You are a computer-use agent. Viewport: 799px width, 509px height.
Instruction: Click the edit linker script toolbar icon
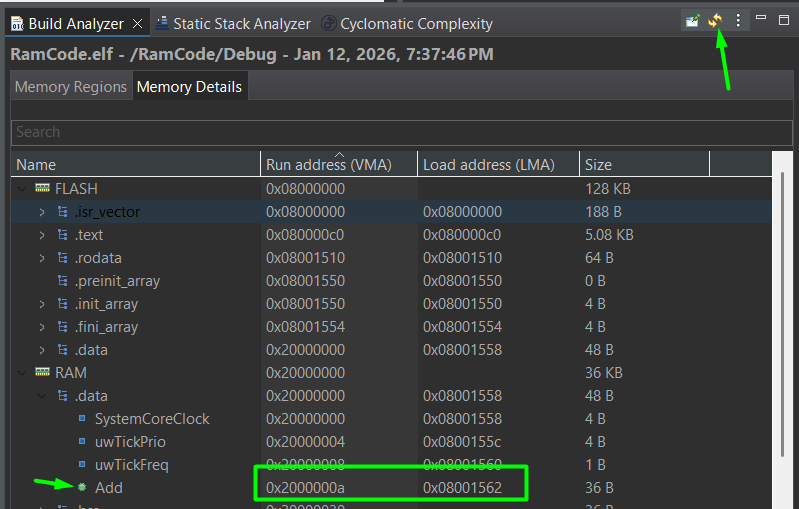coord(692,20)
